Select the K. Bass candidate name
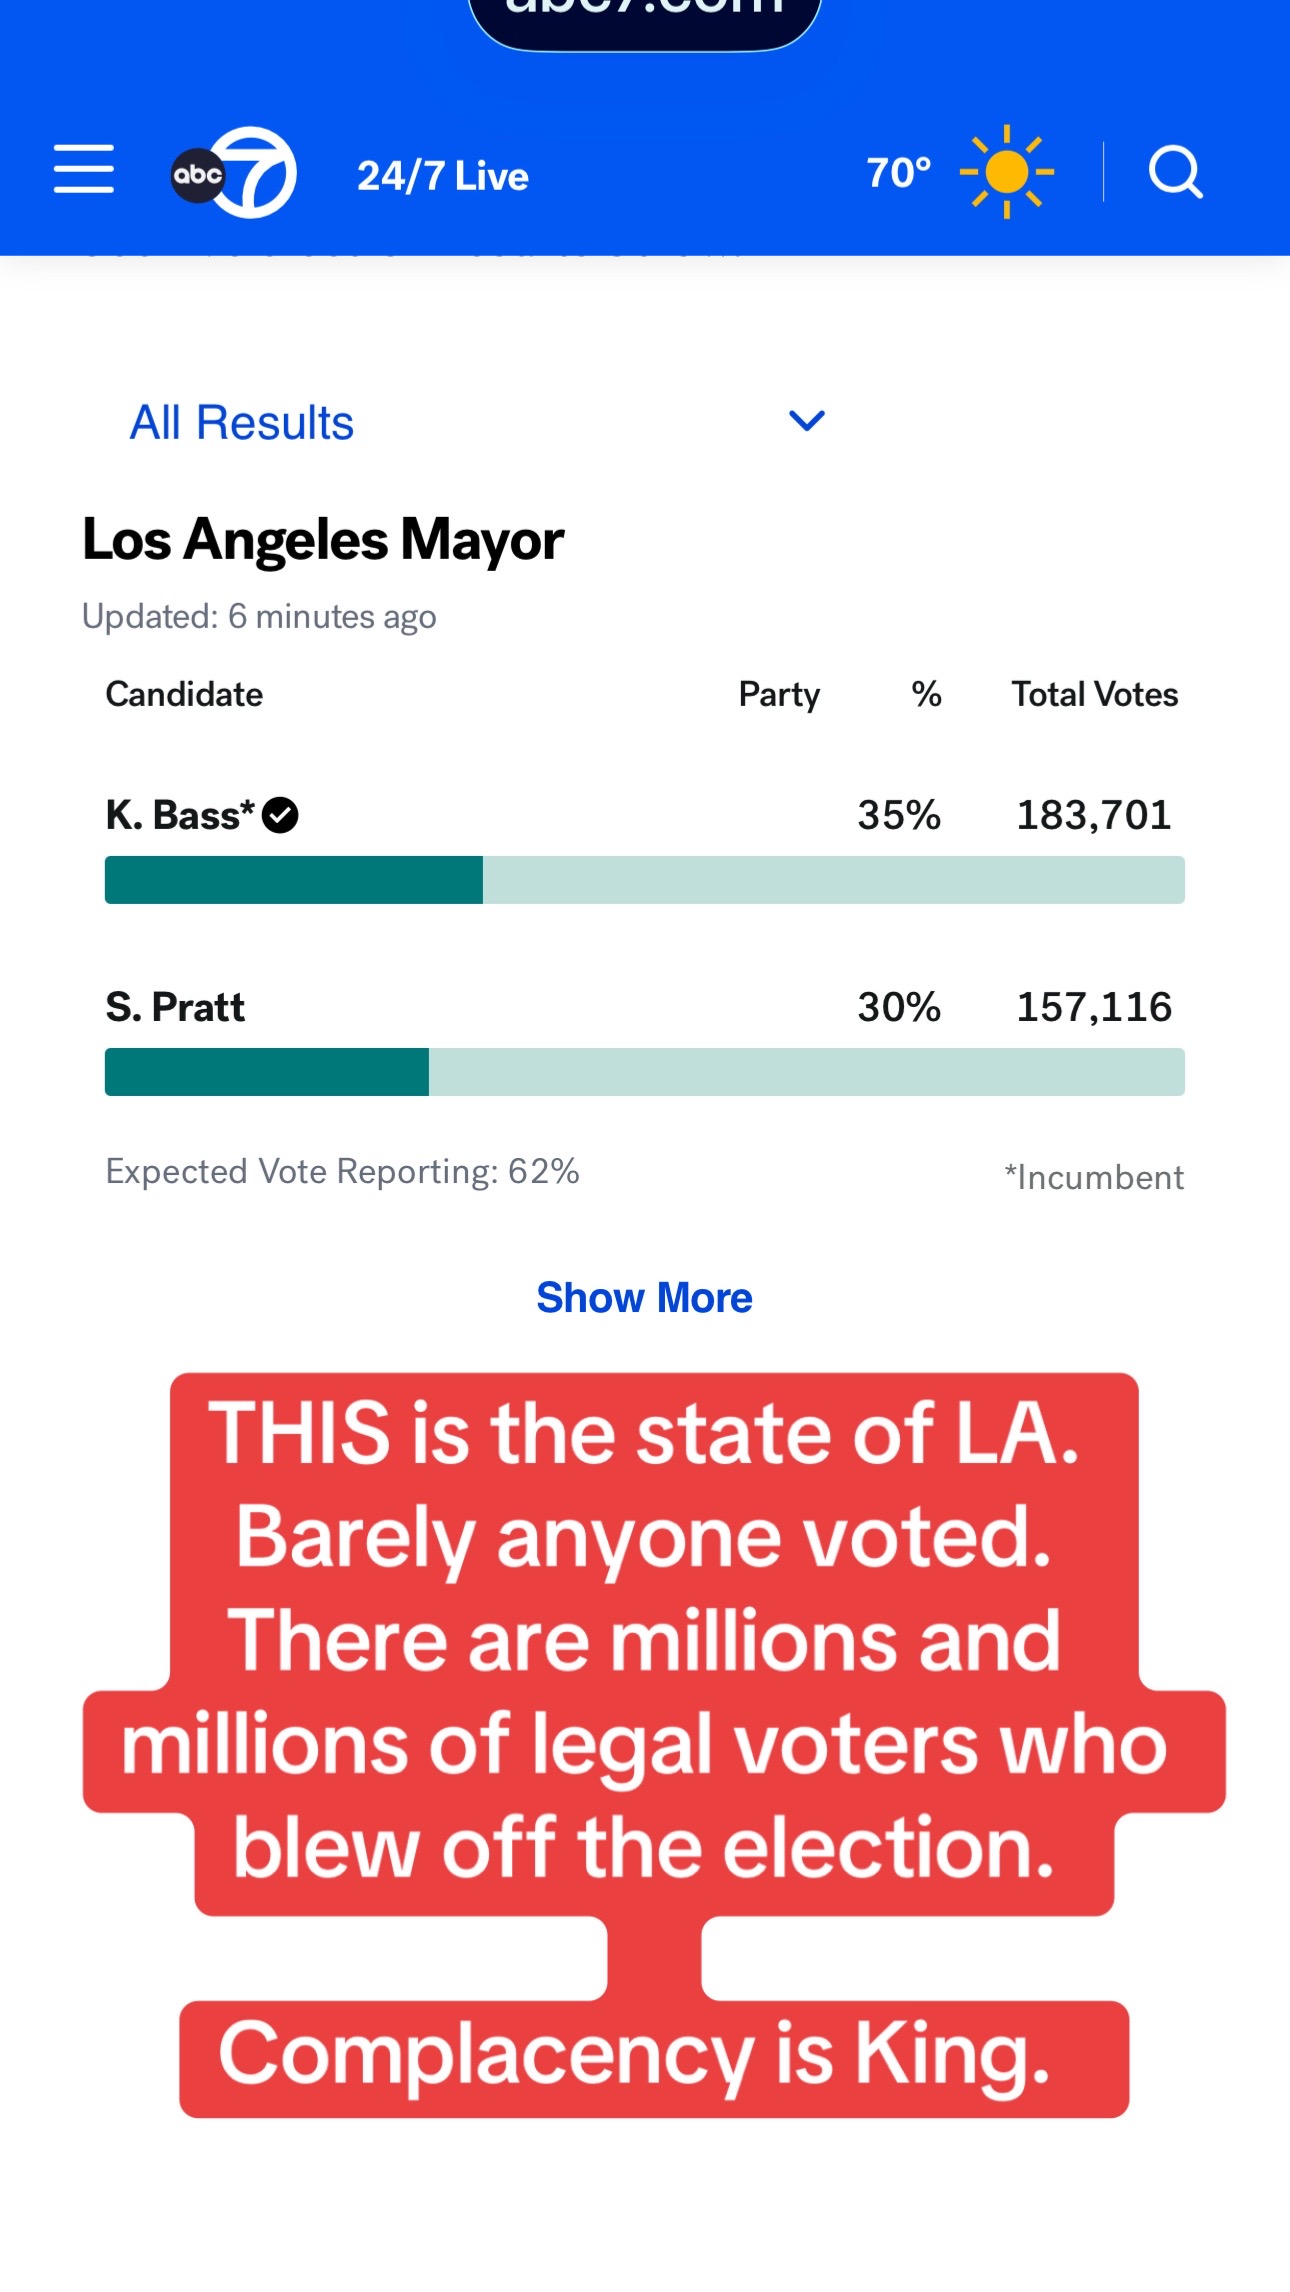Viewport: 1290px width, 2292px height. point(180,815)
